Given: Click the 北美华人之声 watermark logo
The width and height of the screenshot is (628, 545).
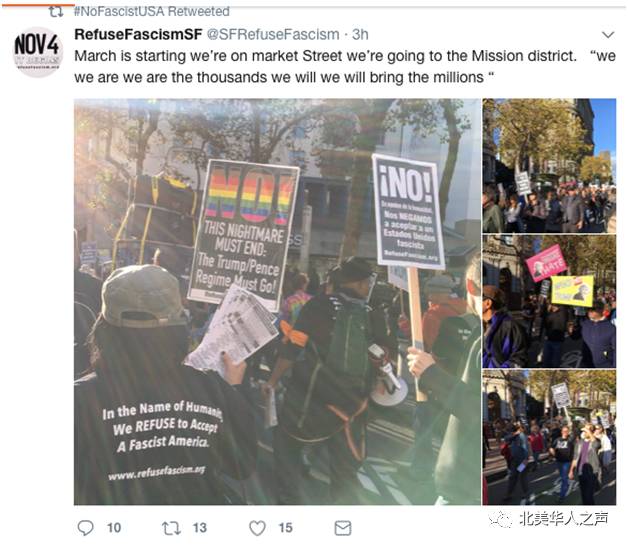Looking at the screenshot, I should tap(548, 519).
